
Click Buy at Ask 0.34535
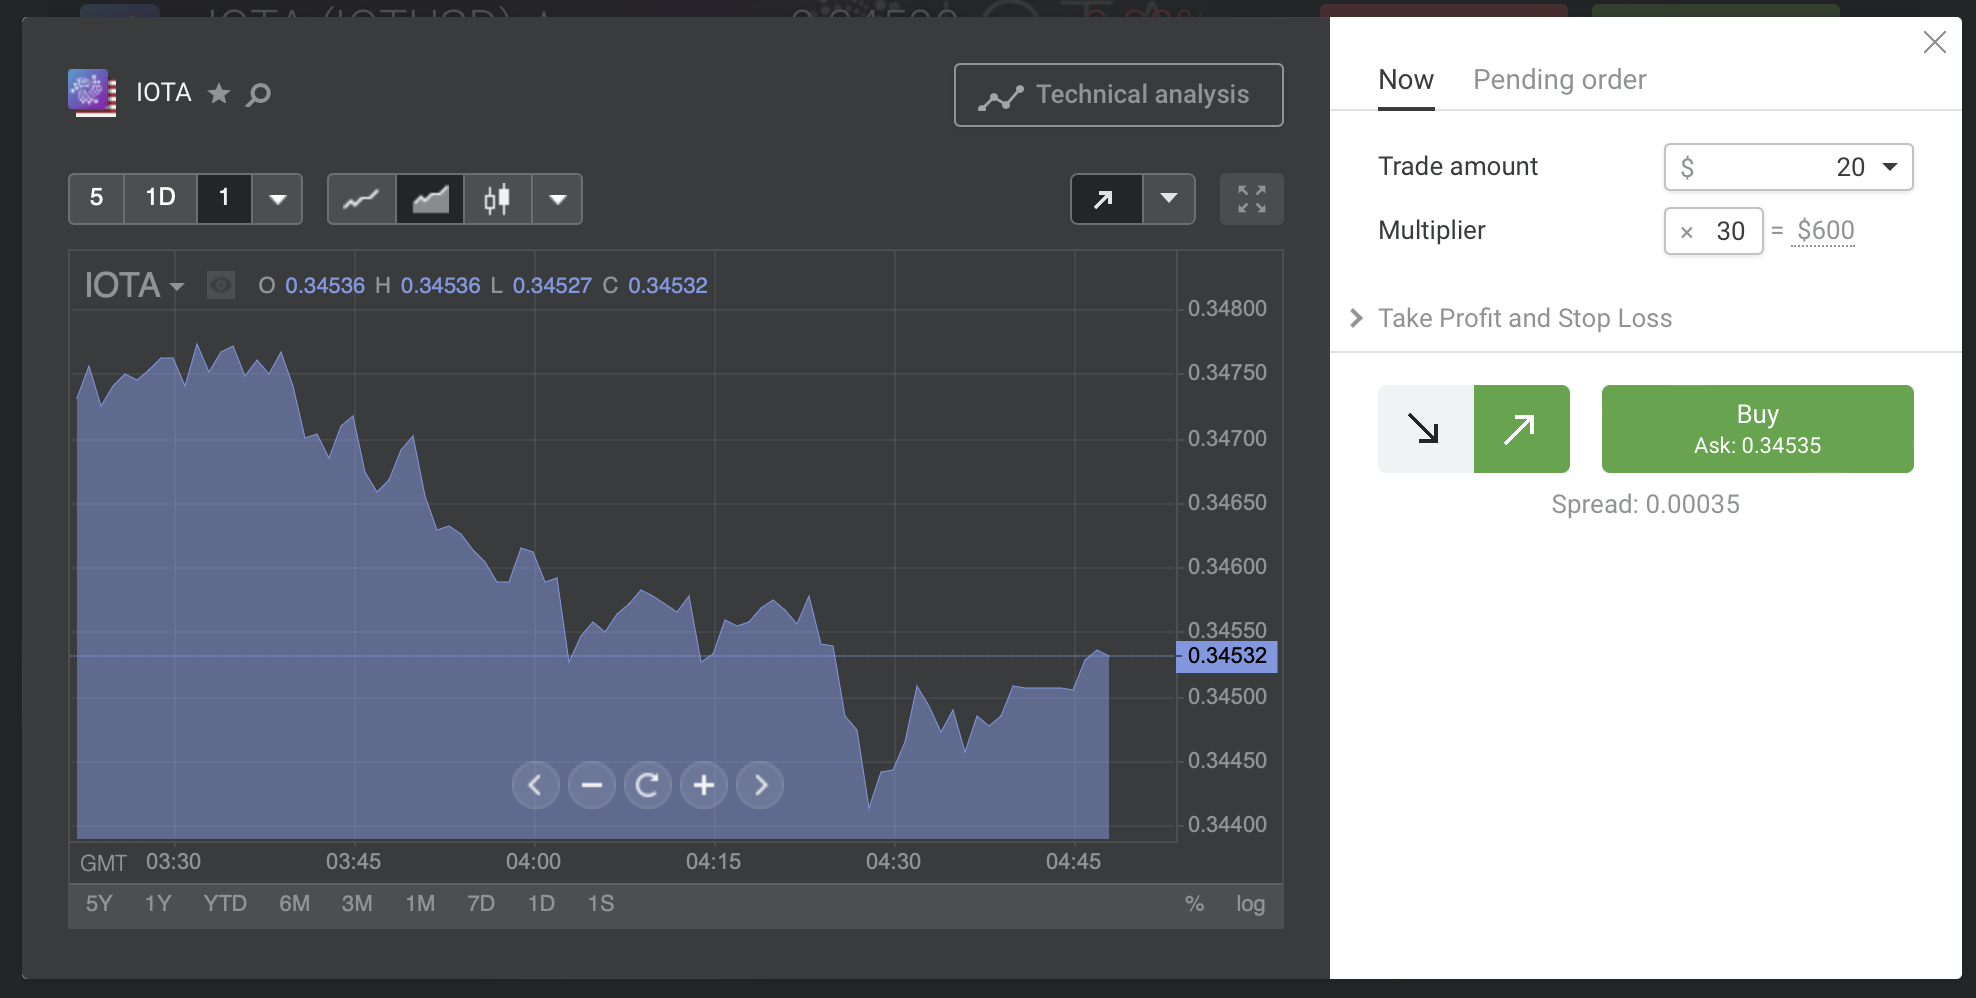coord(1757,429)
